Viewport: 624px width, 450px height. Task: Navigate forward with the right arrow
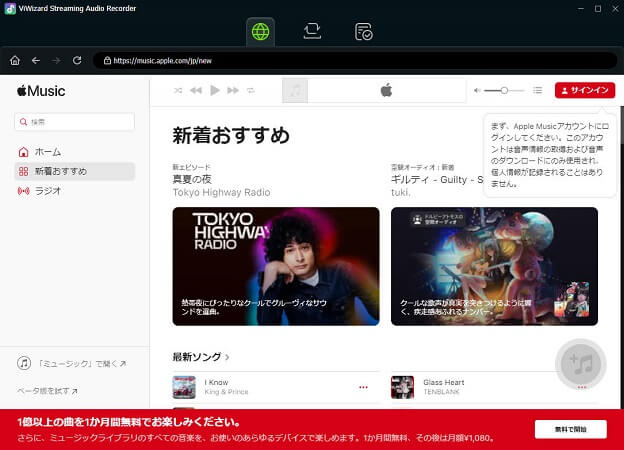(x=57, y=60)
